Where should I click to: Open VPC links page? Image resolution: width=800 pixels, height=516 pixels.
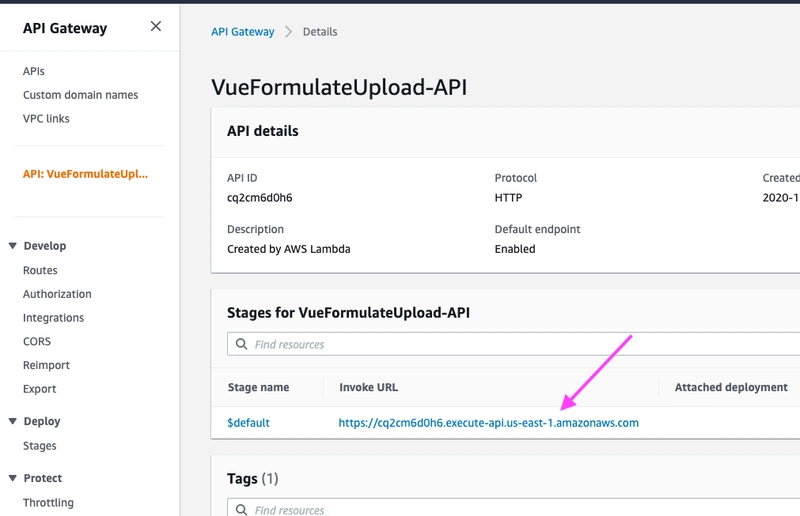tap(46, 118)
